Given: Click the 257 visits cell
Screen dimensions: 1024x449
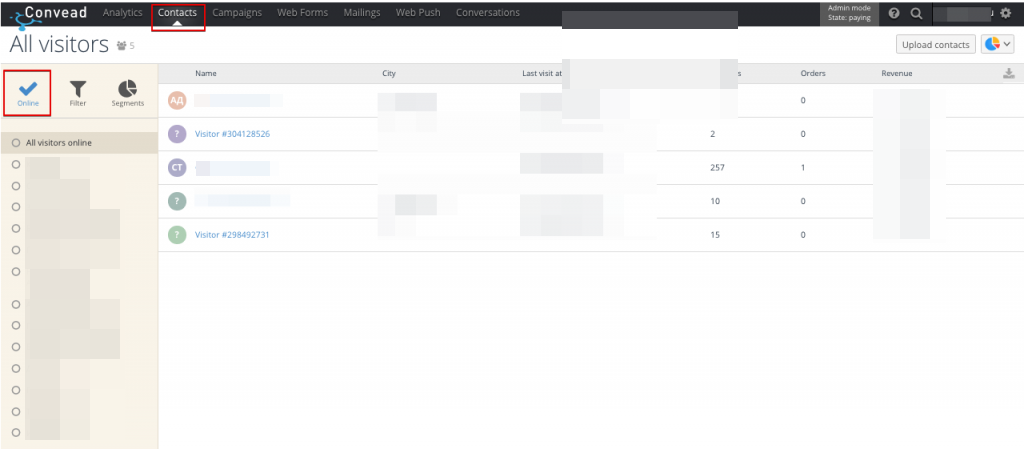Looking at the screenshot, I should tap(717, 168).
